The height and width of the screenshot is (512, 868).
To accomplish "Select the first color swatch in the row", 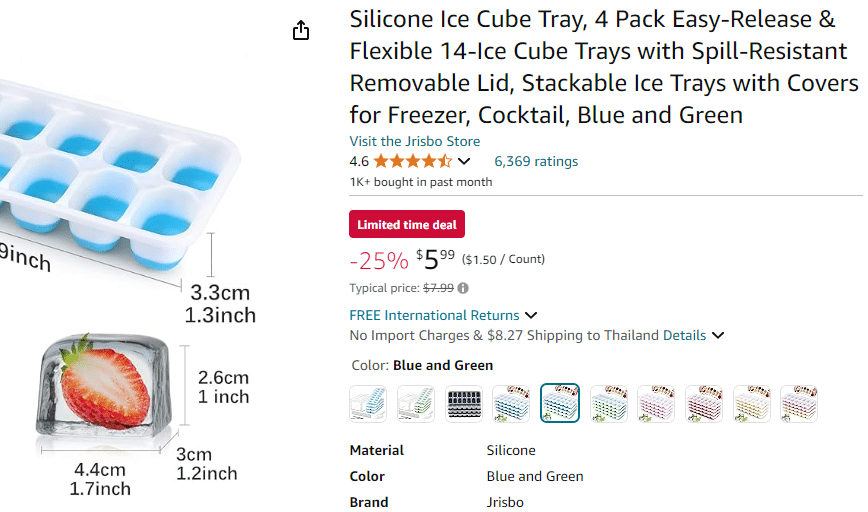I will click(368, 403).
